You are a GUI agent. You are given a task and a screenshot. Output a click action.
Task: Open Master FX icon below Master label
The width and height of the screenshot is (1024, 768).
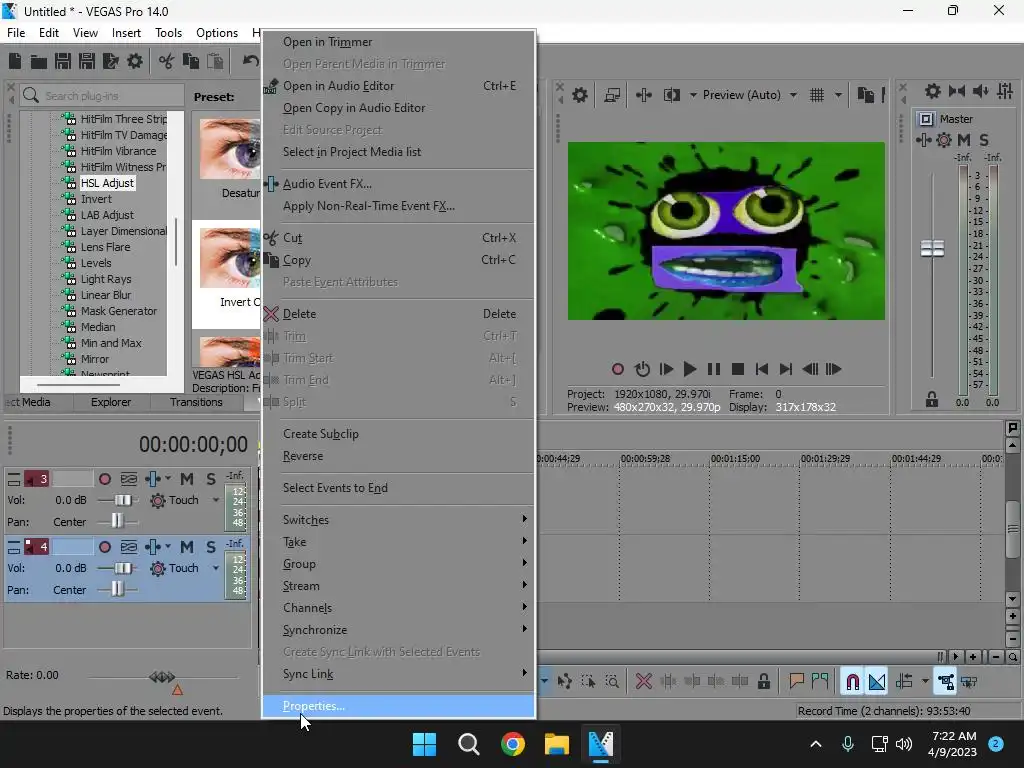(x=924, y=140)
